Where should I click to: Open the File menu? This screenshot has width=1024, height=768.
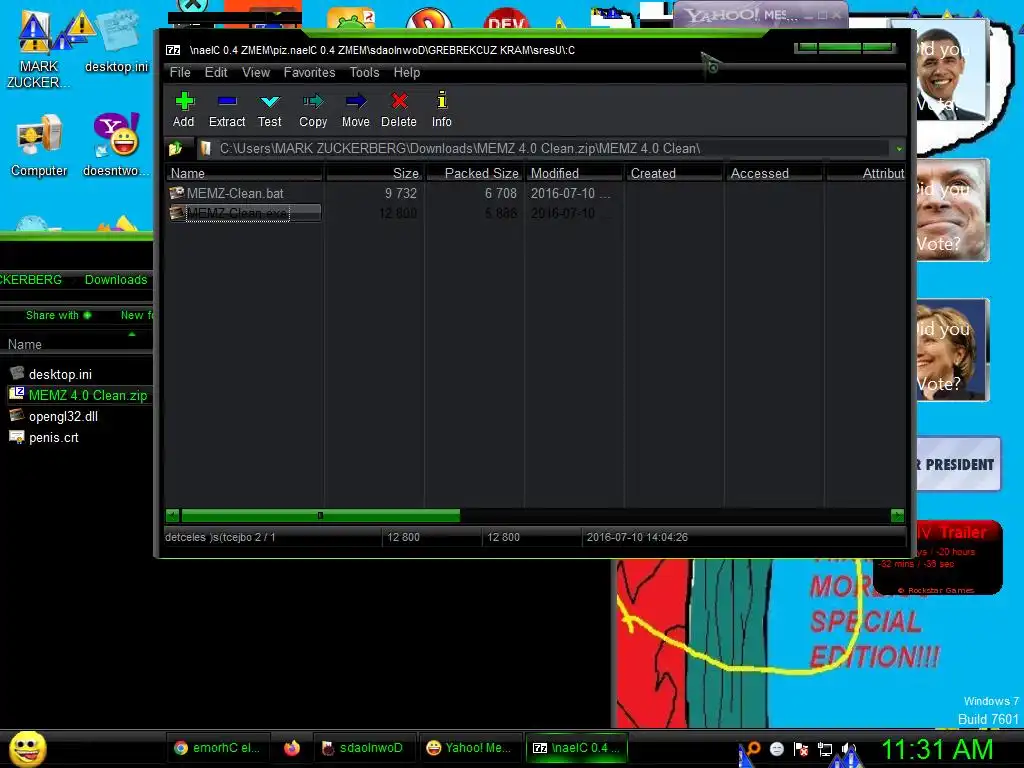pyautogui.click(x=180, y=72)
